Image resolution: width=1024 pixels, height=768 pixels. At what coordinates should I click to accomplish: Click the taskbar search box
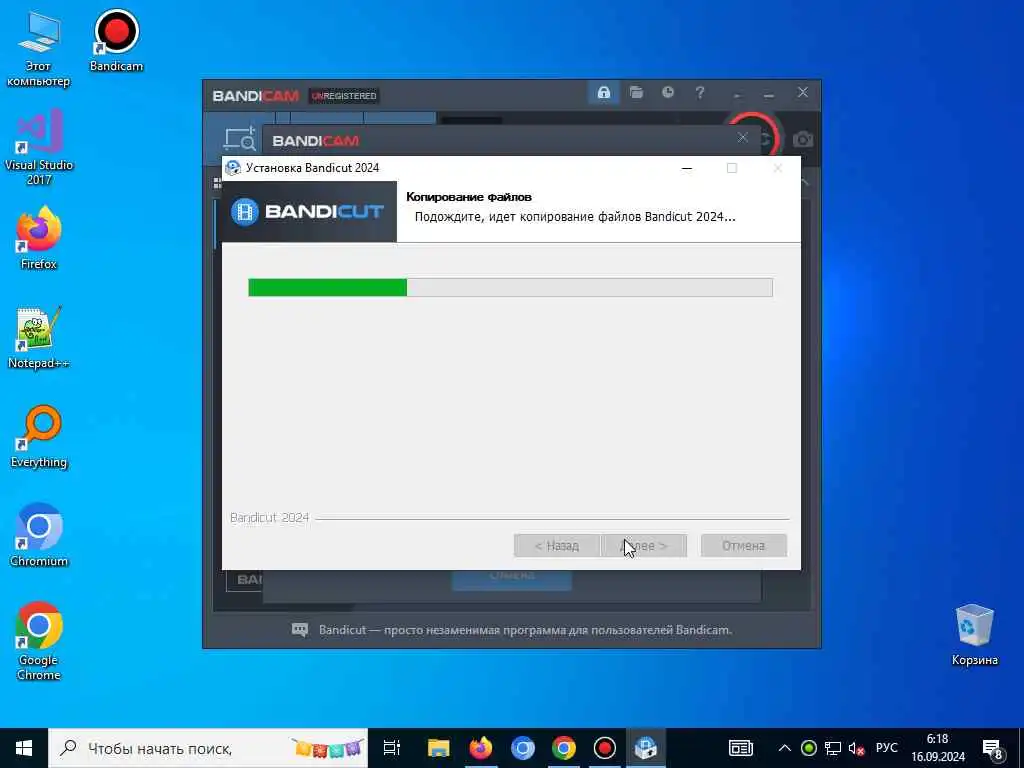click(208, 748)
